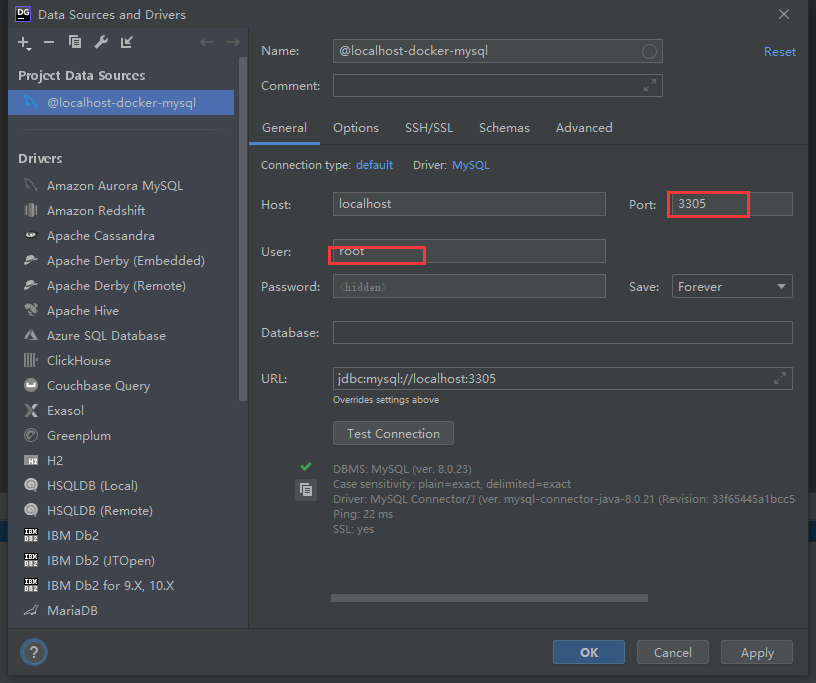The height and width of the screenshot is (683, 816).
Task: Open help with question mark button
Action: click(34, 652)
